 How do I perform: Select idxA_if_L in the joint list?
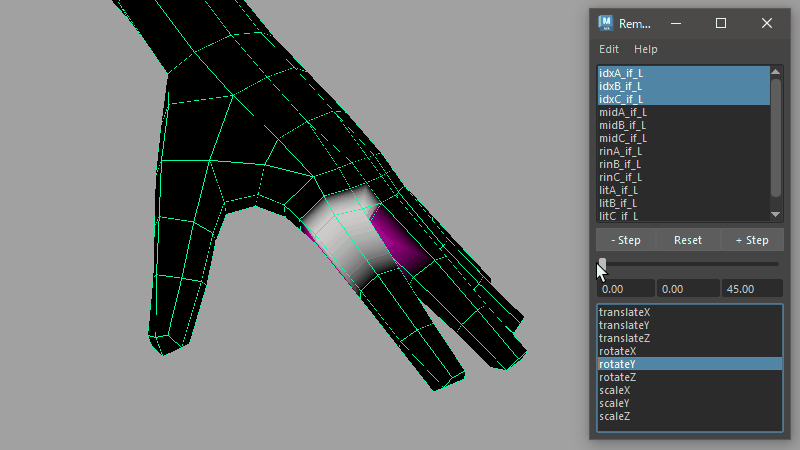pos(621,73)
